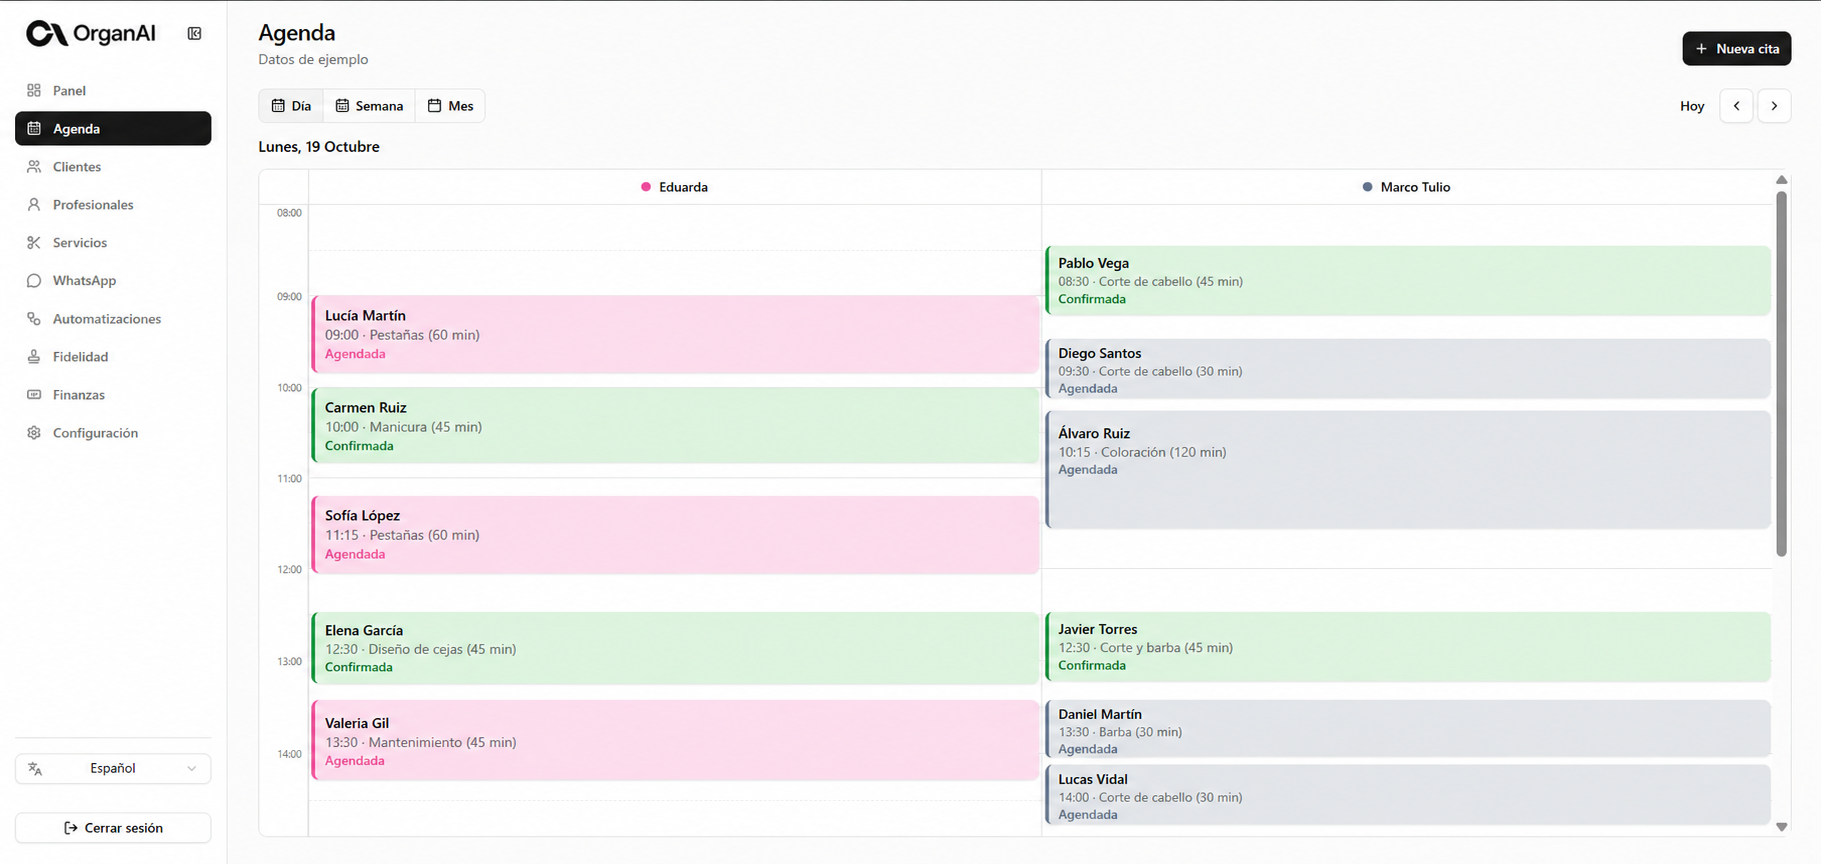Switch to the Día view tab
The width and height of the screenshot is (1821, 864).
coord(291,106)
